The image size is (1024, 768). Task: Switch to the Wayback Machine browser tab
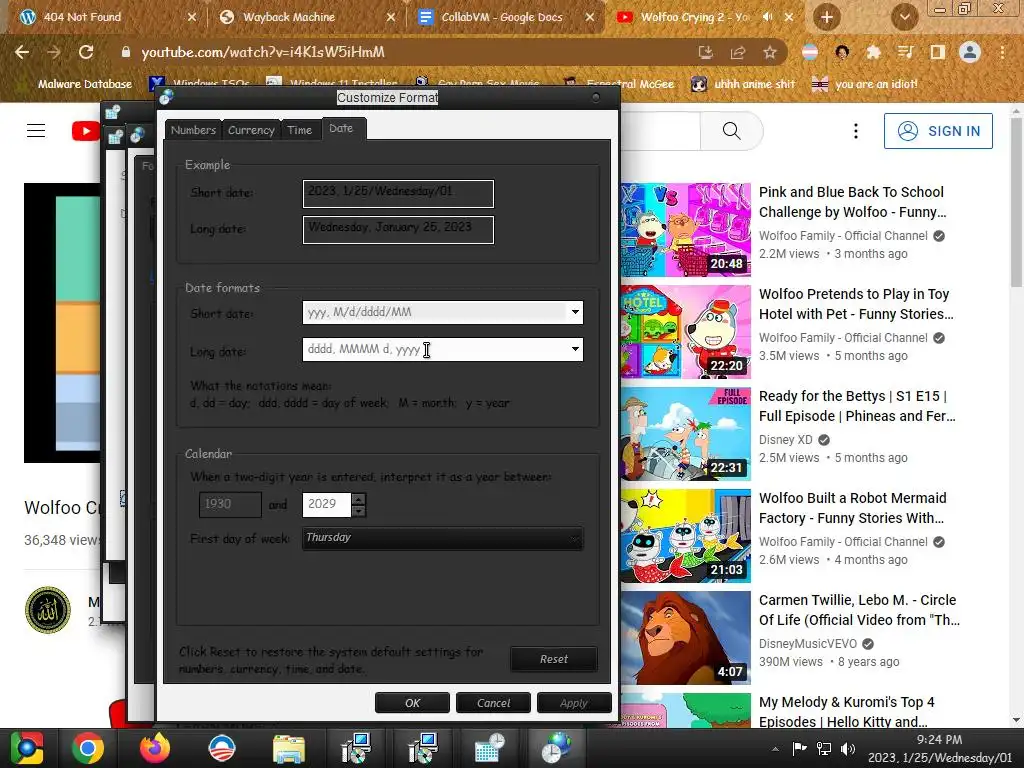tap(307, 17)
